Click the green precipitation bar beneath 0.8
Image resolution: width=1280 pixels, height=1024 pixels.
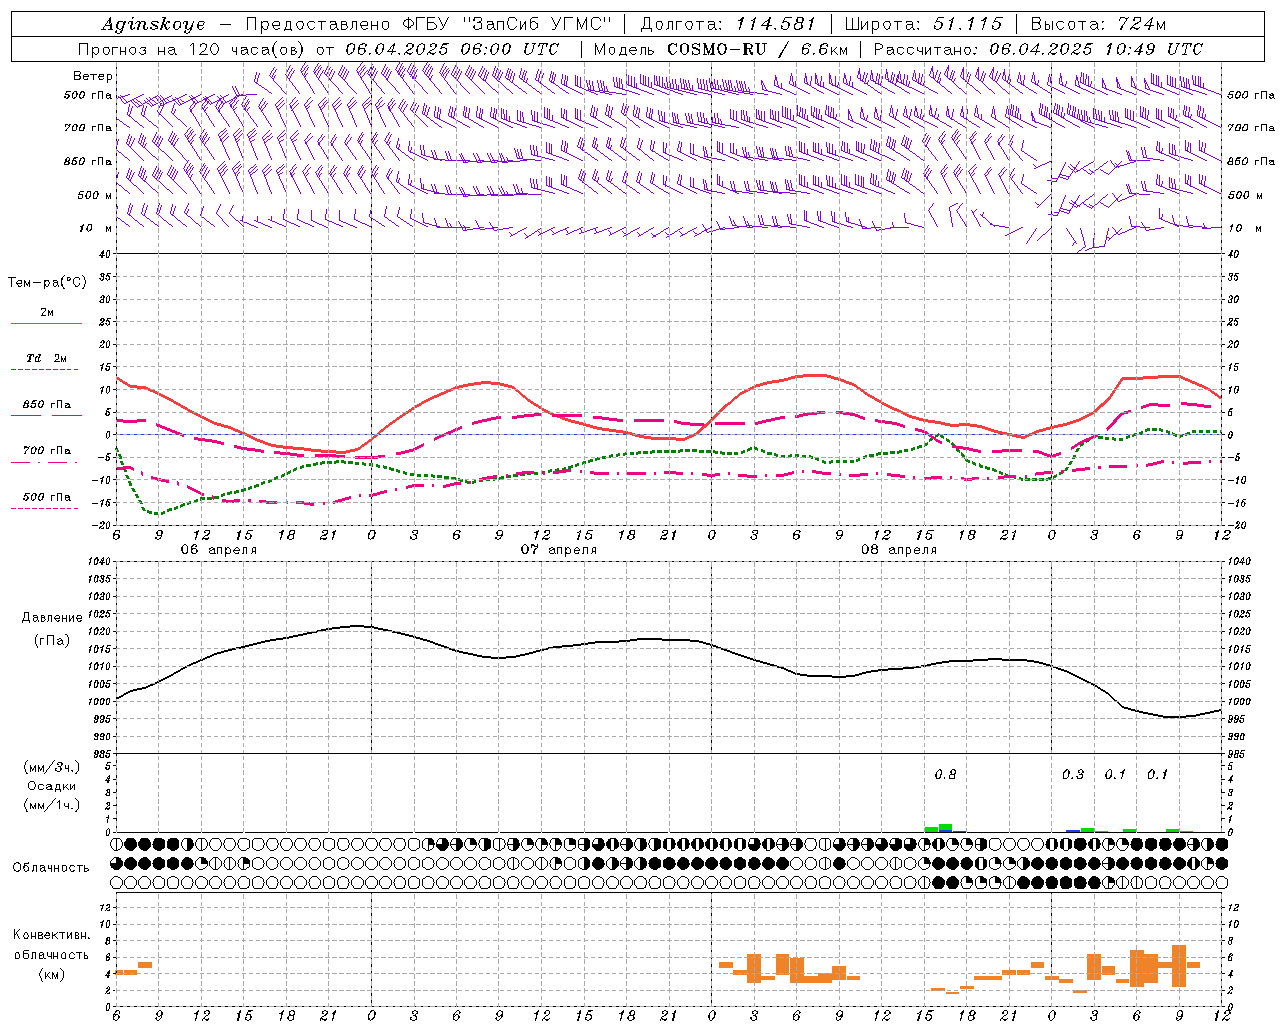coord(945,827)
